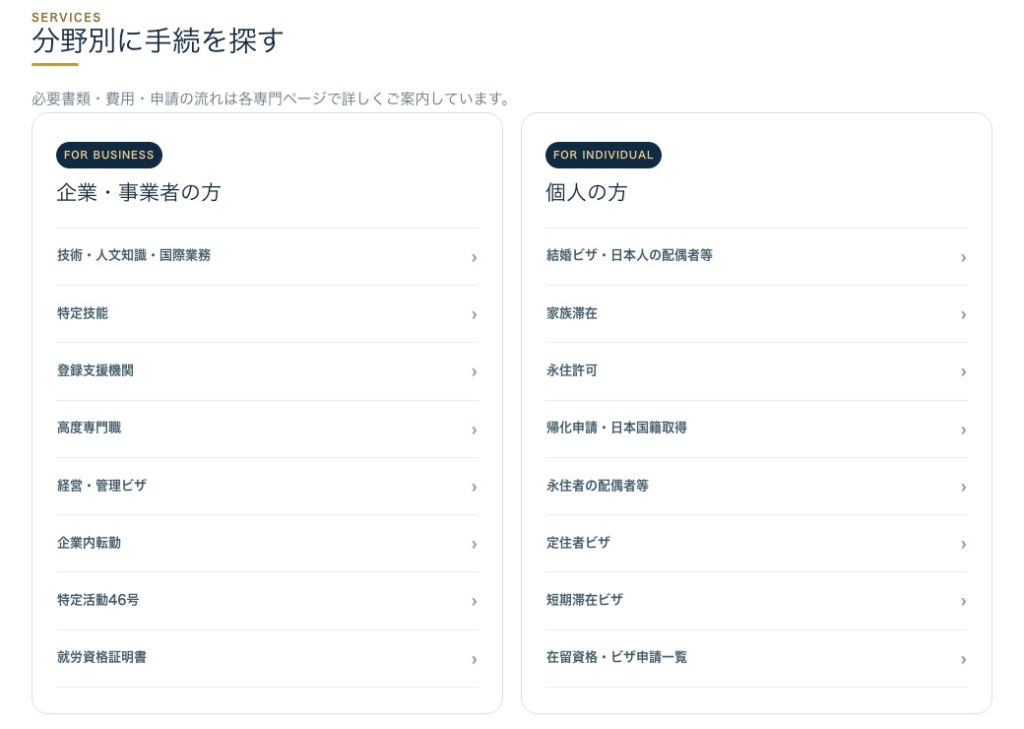Open 特定活動46号 link
Screen dimensions: 1024x729
(267, 601)
